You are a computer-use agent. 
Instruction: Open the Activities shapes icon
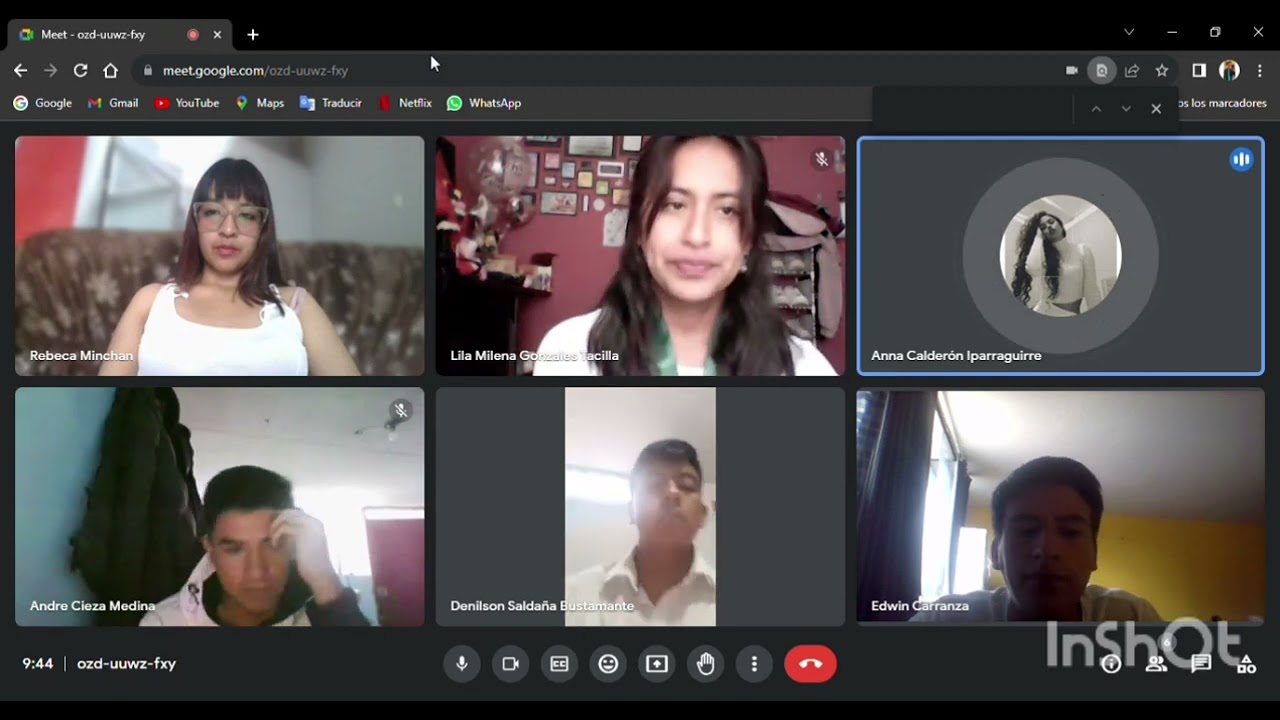(1246, 664)
